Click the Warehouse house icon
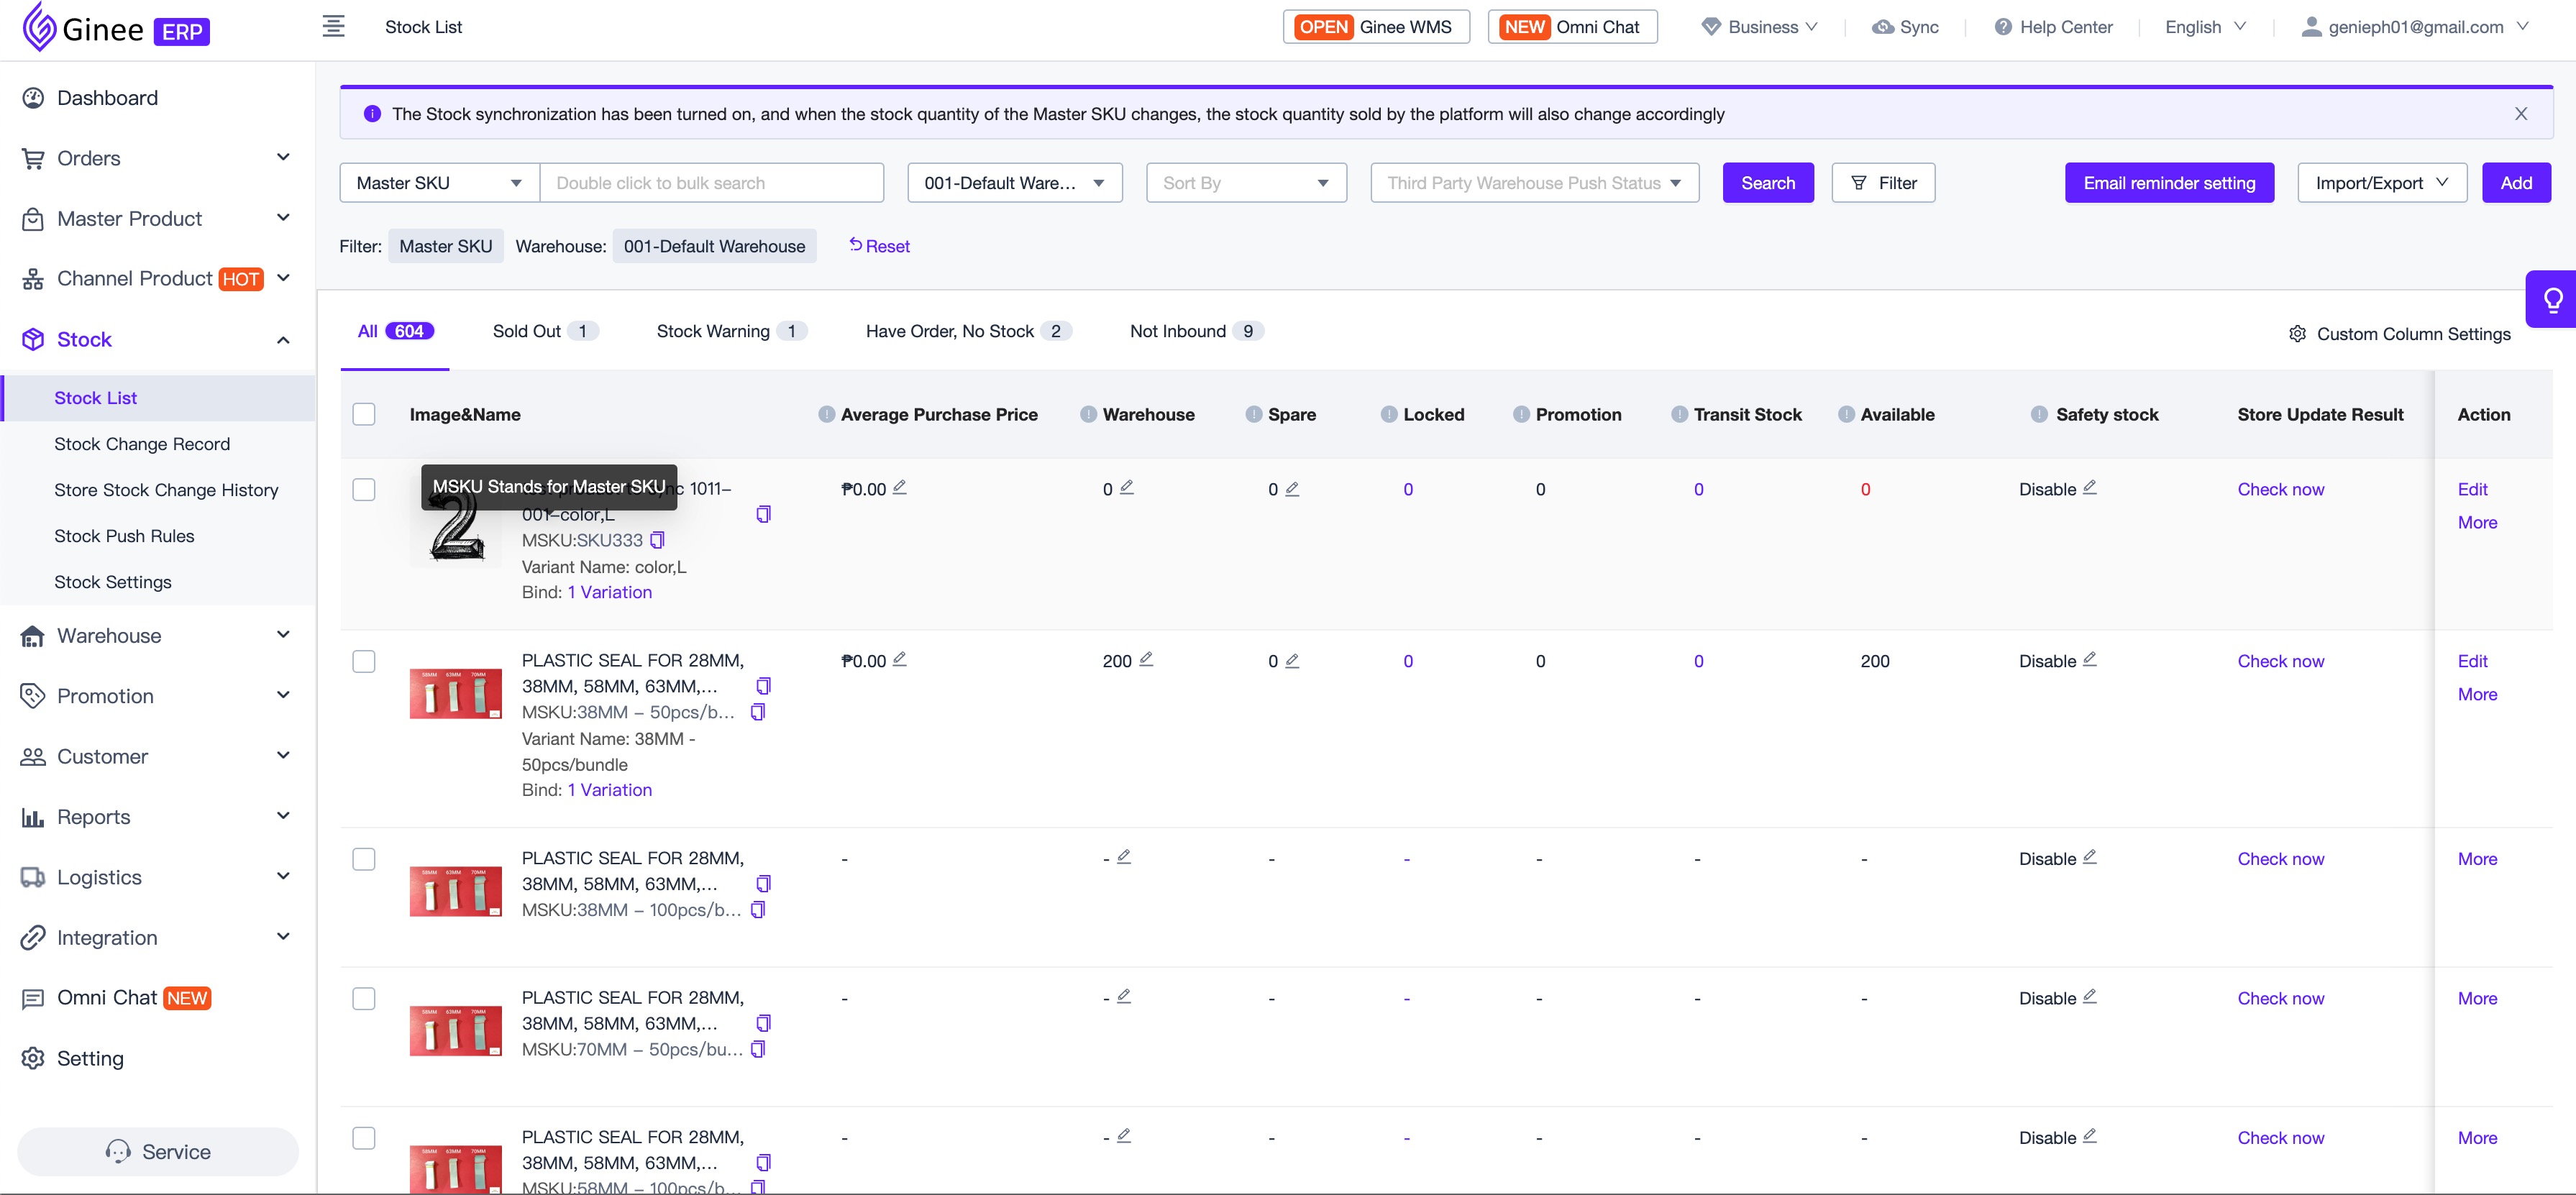2576x1195 pixels. 33,636
